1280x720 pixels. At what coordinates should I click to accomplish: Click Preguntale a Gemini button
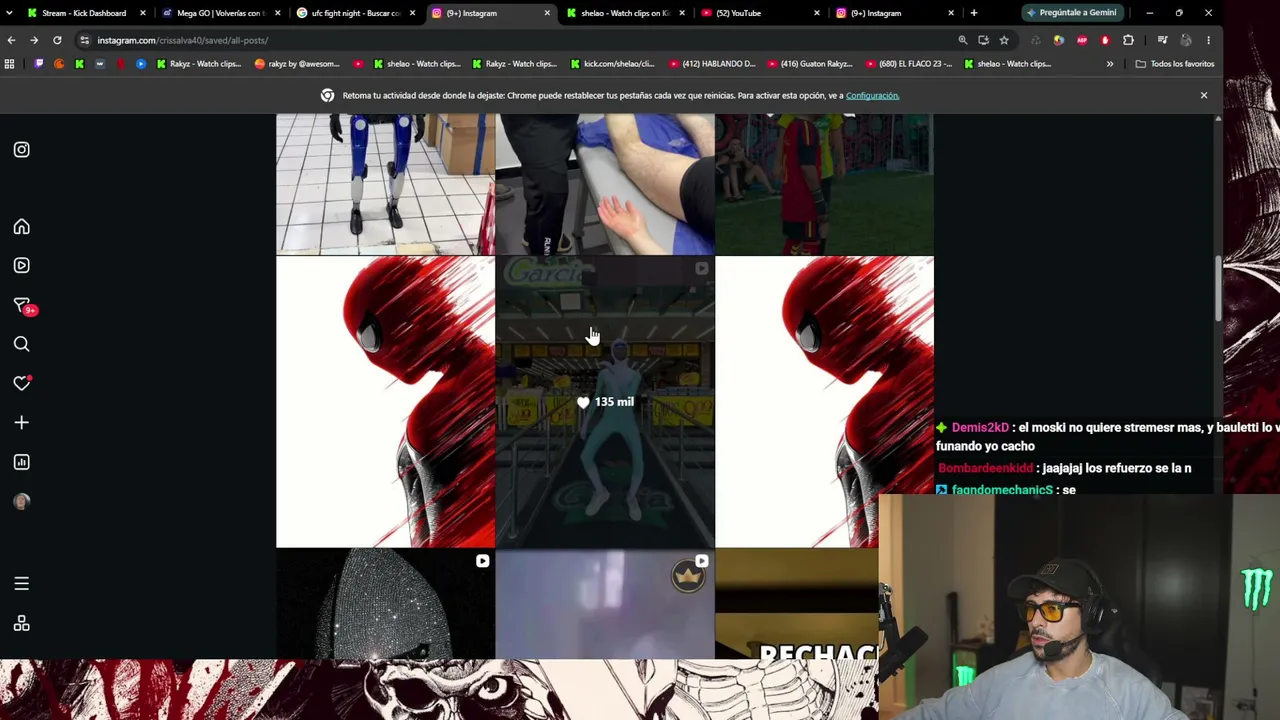tap(1071, 13)
